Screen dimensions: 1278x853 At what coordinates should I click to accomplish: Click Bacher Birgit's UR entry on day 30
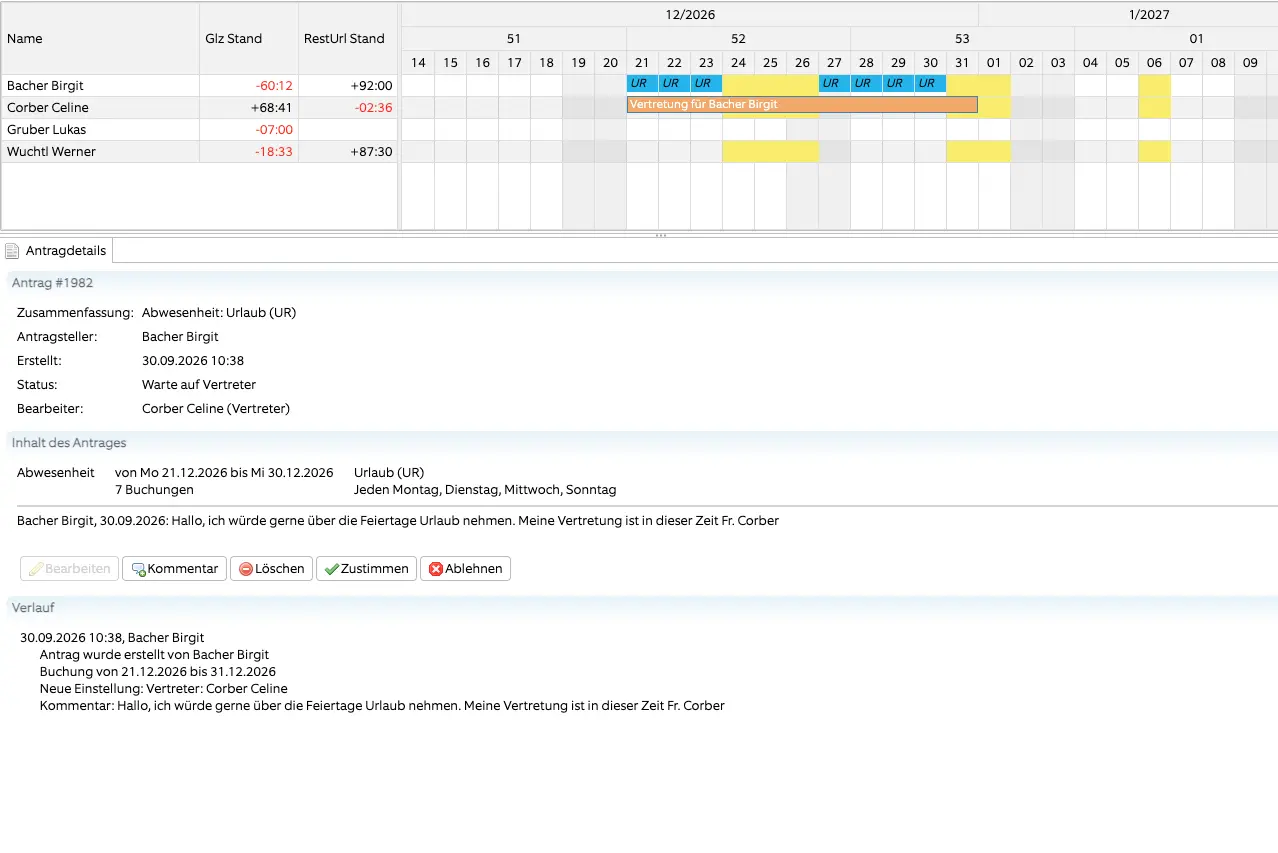click(930, 83)
